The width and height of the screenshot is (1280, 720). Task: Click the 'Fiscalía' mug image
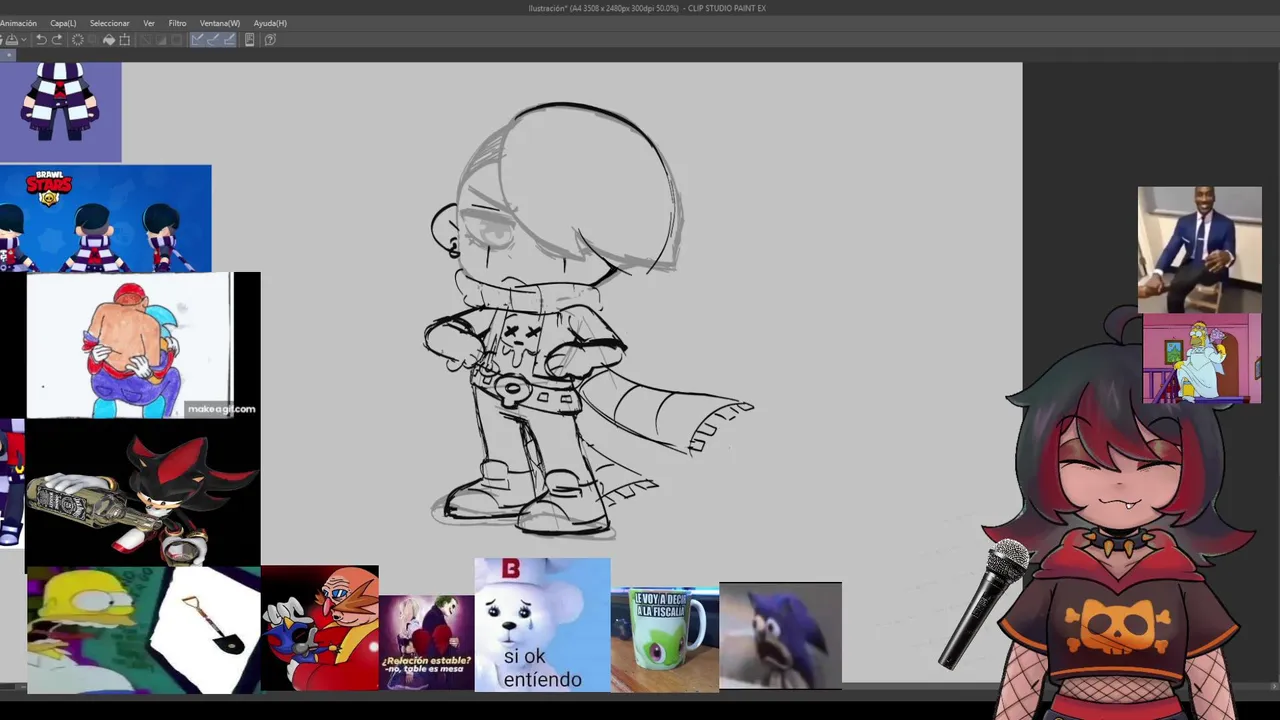click(x=665, y=640)
